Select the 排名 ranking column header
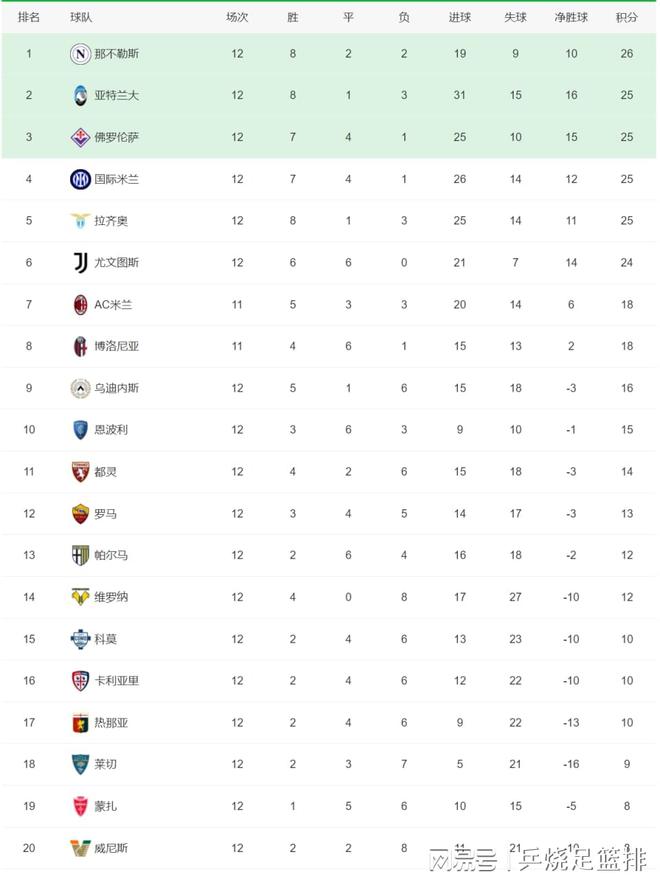This screenshot has height=883, width=660. [29, 17]
